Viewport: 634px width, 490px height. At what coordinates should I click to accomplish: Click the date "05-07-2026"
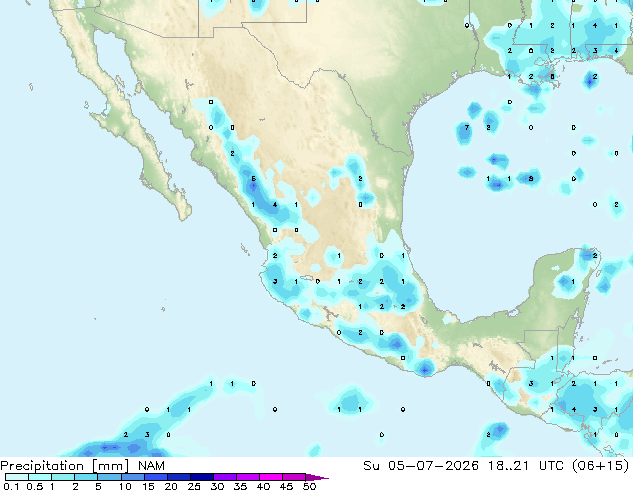(x=433, y=466)
